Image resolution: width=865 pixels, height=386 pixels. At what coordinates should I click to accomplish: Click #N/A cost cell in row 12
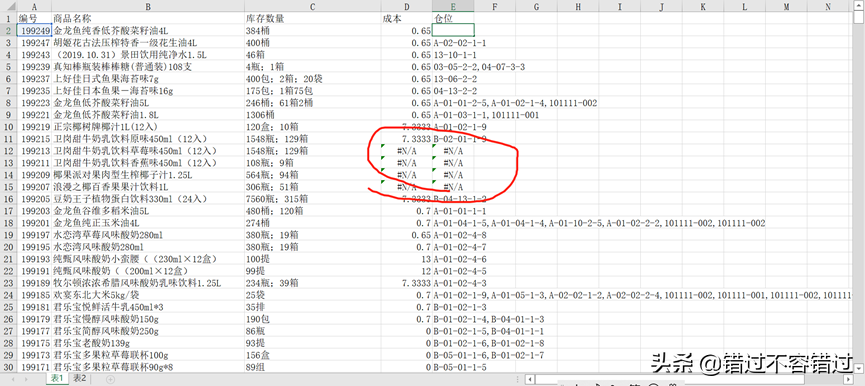click(407, 151)
